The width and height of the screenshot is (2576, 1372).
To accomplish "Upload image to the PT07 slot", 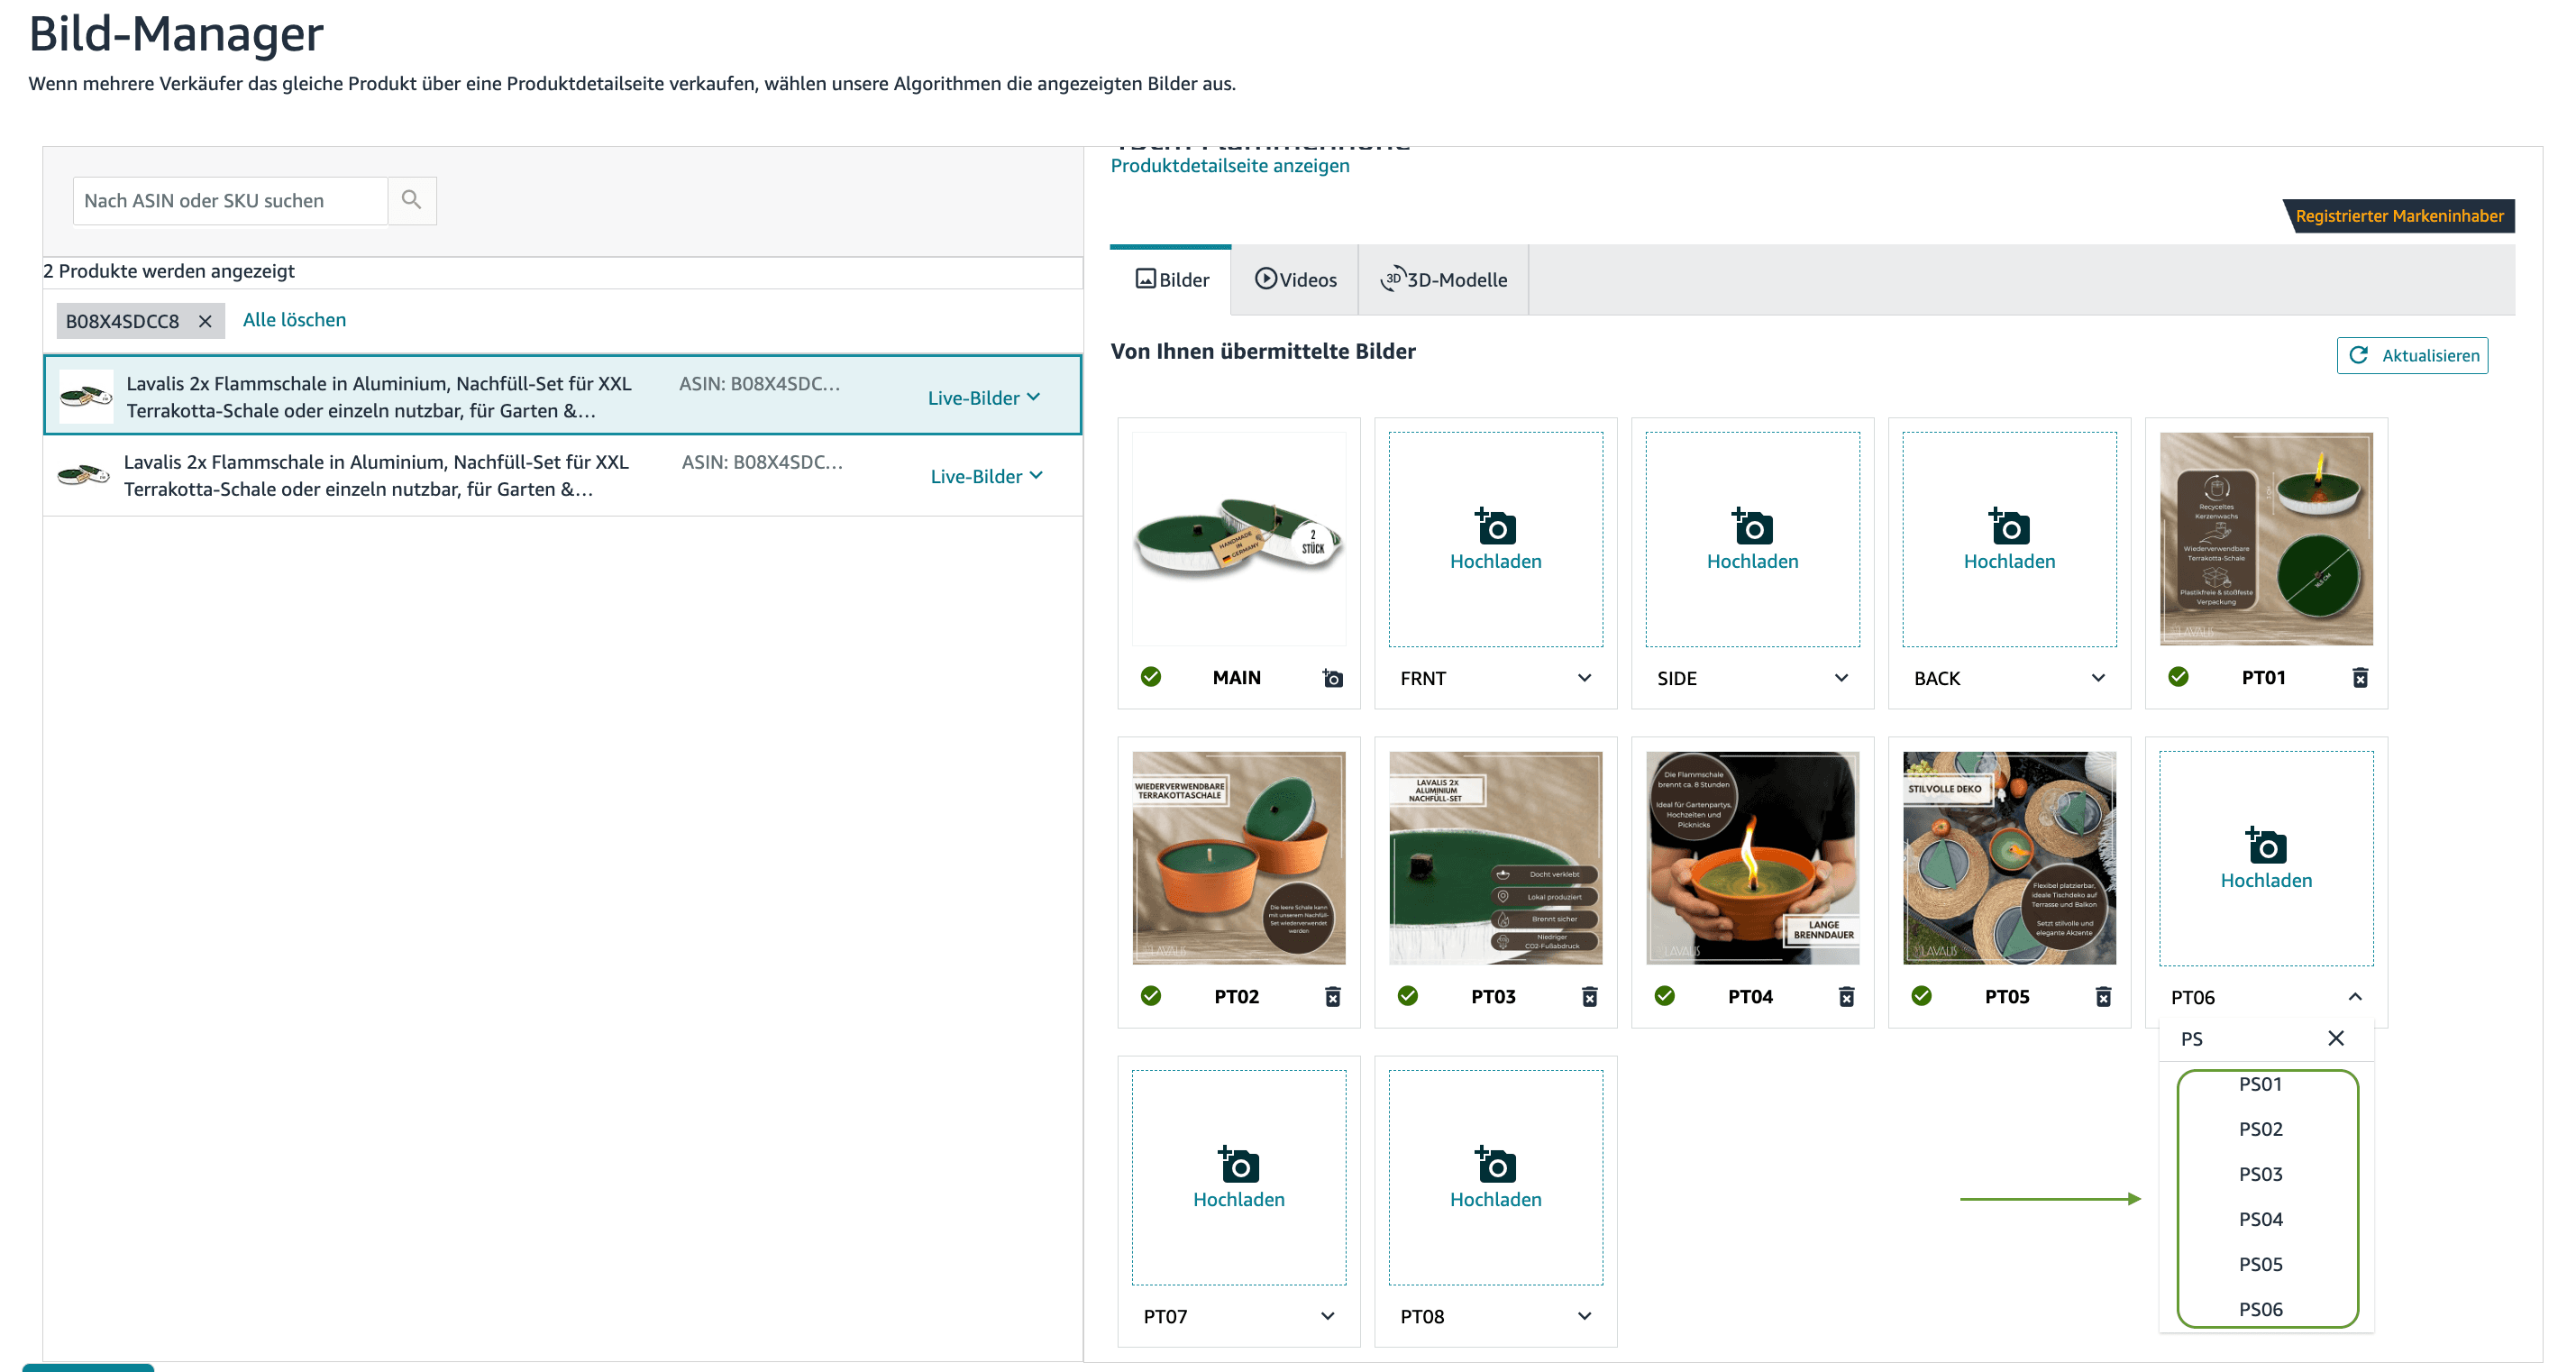I will pos(1238,1177).
